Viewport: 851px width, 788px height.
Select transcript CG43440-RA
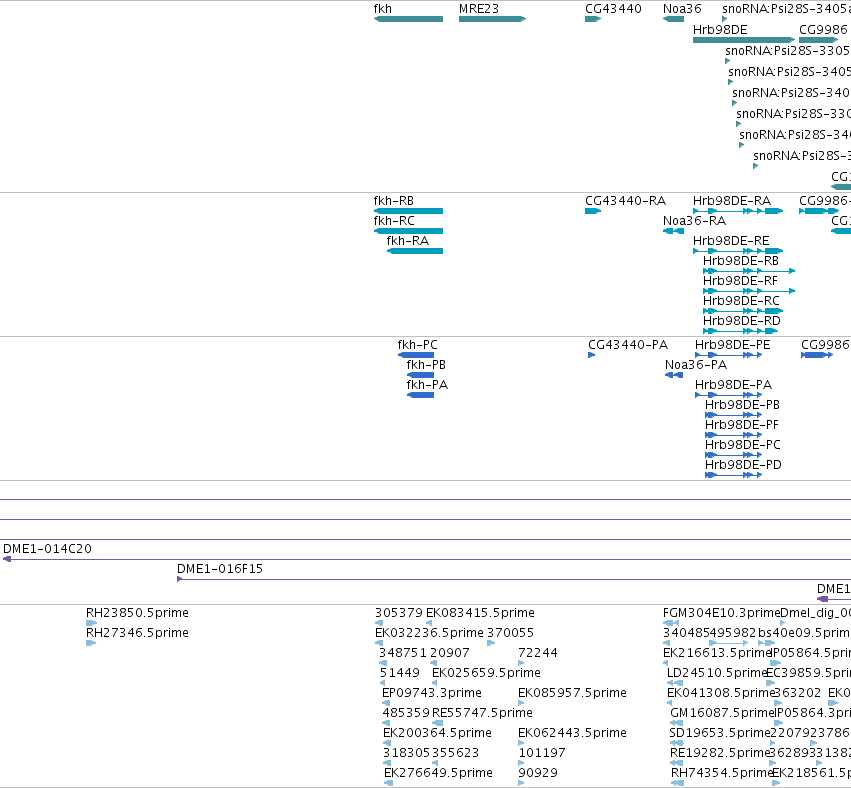point(593,211)
